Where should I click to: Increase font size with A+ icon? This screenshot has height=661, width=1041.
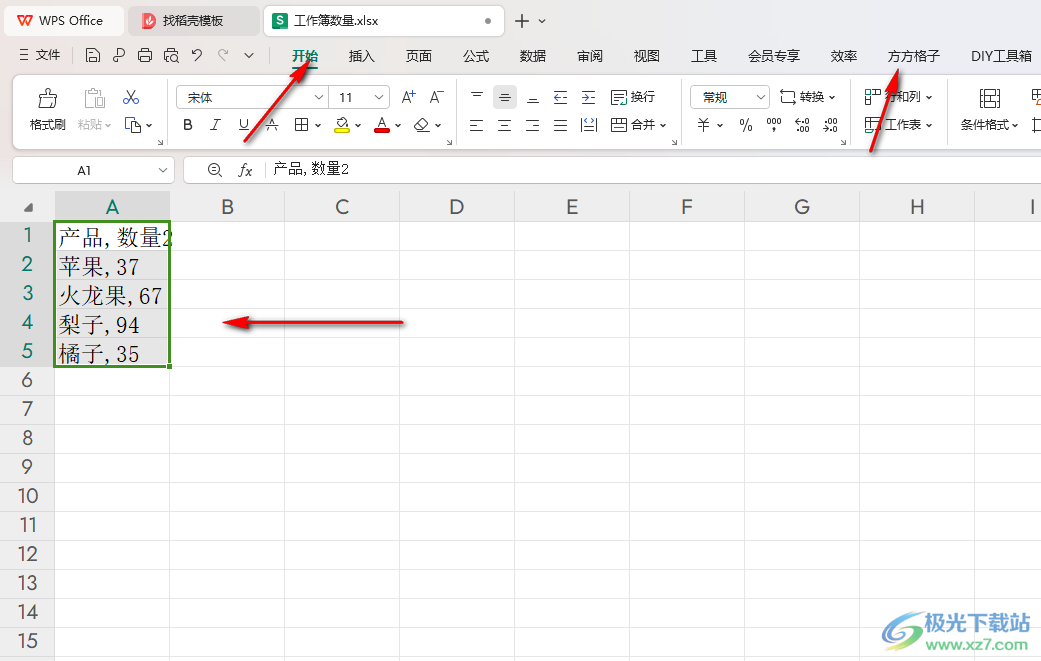pos(409,98)
